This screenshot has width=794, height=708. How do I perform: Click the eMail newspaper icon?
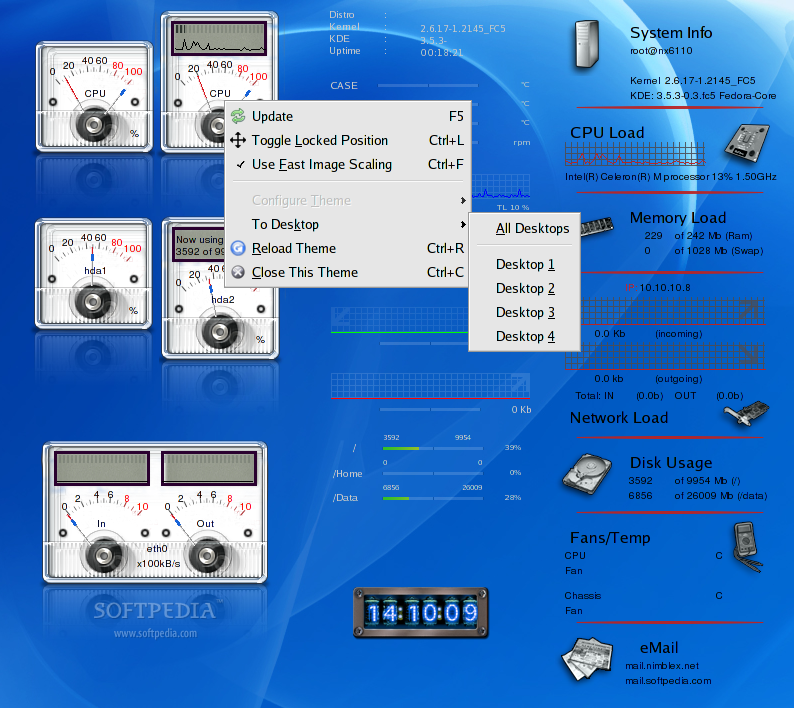(x=587, y=658)
